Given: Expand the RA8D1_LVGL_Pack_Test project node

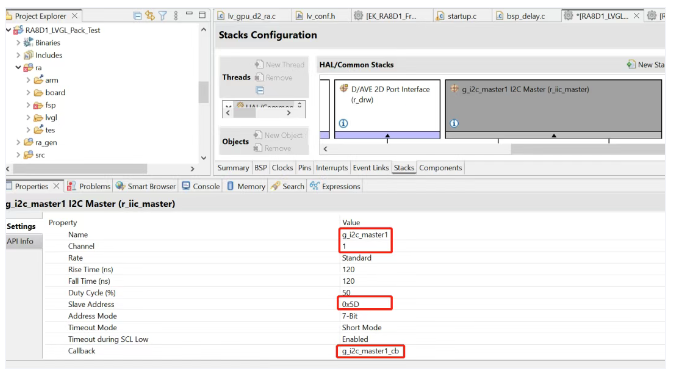Looking at the screenshot, I should (9, 30).
